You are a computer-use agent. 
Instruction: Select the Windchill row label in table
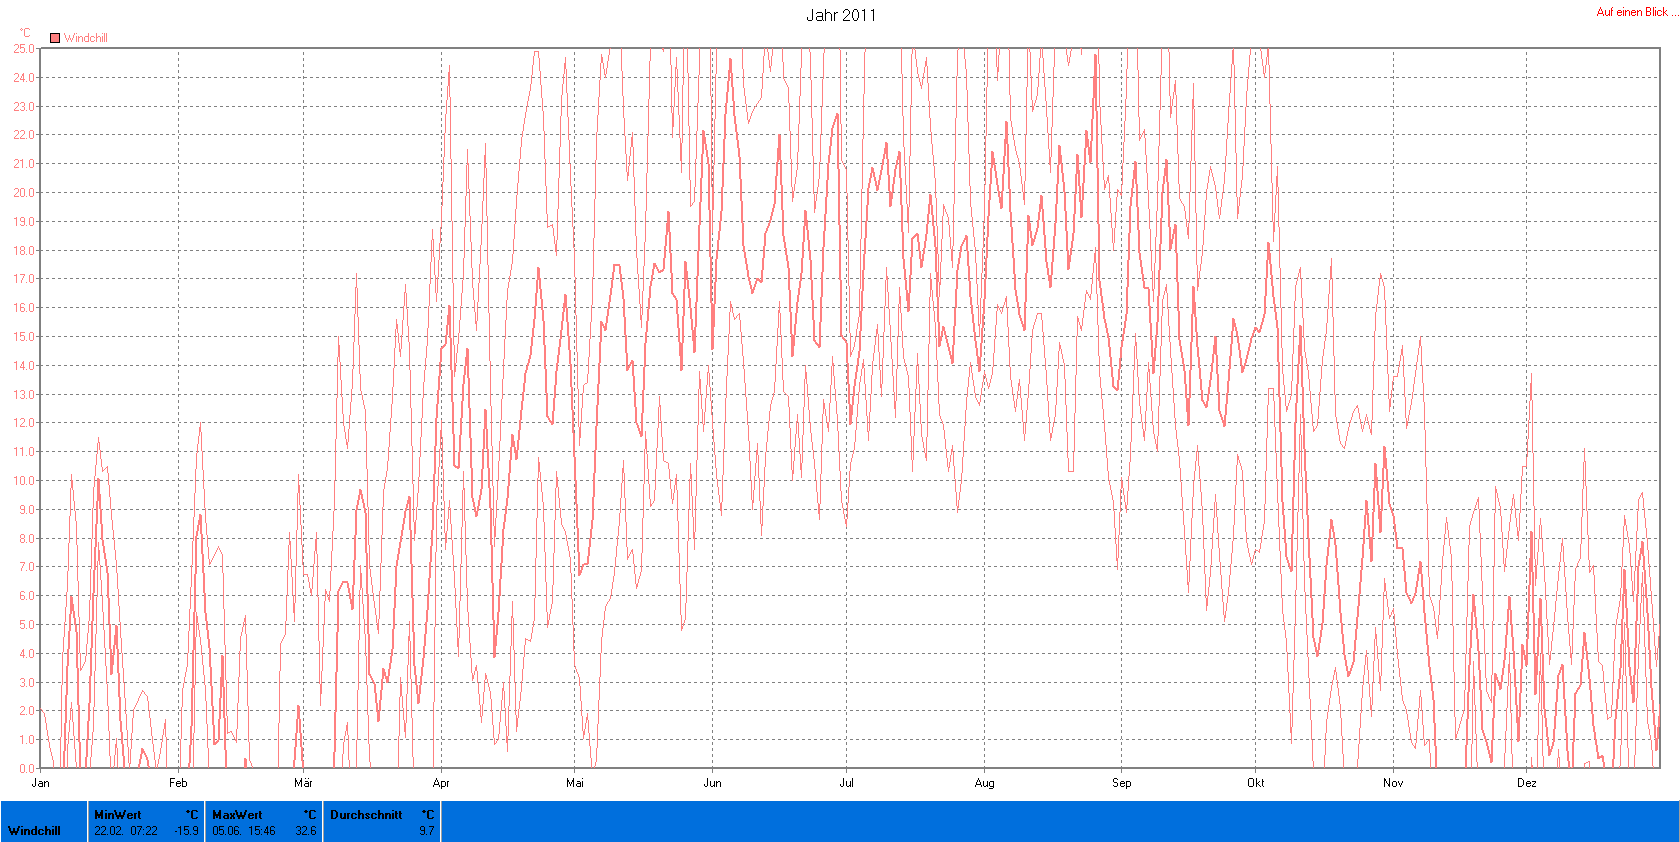34,831
